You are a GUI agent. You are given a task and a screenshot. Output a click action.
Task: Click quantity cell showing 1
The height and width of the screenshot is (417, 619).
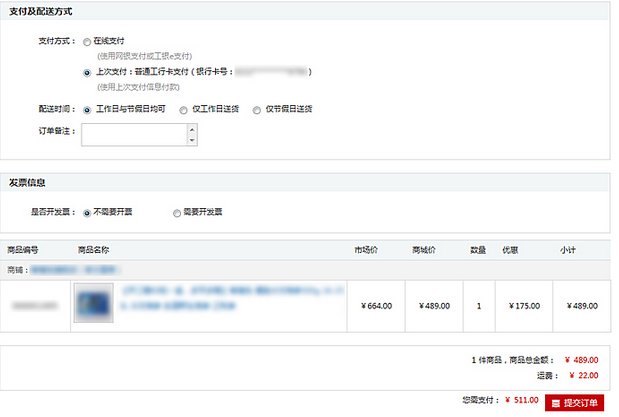click(x=479, y=306)
